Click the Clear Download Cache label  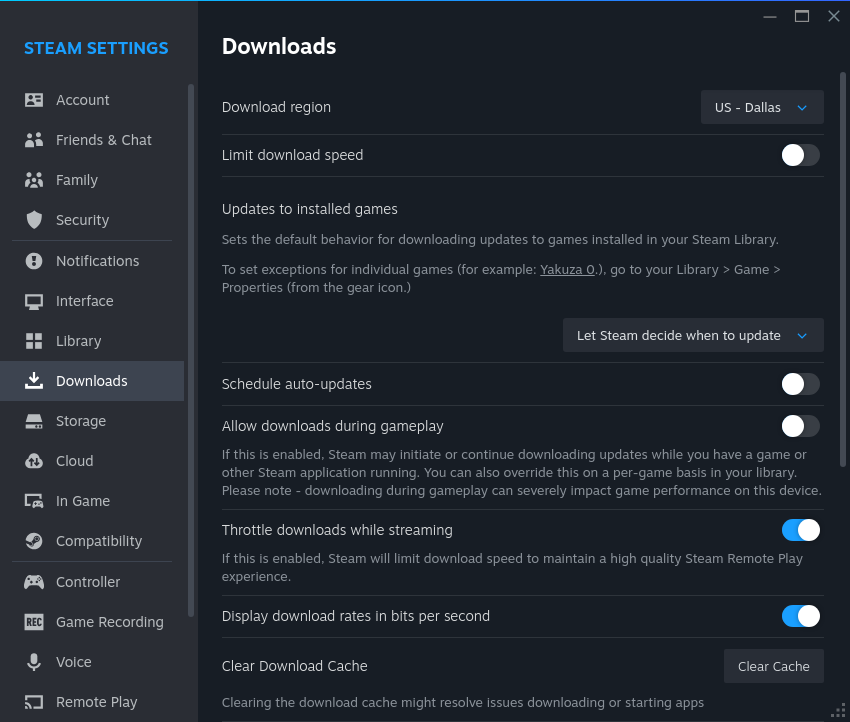point(294,666)
